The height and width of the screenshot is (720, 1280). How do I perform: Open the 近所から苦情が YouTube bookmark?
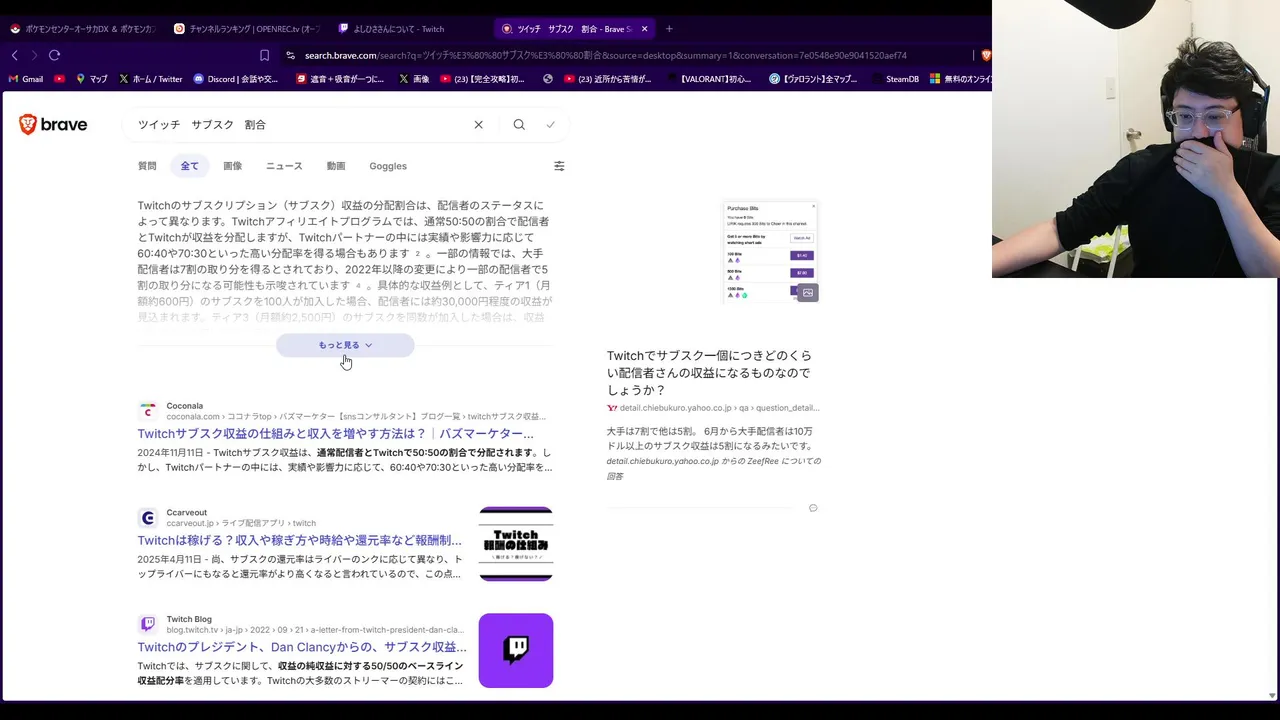608,79
